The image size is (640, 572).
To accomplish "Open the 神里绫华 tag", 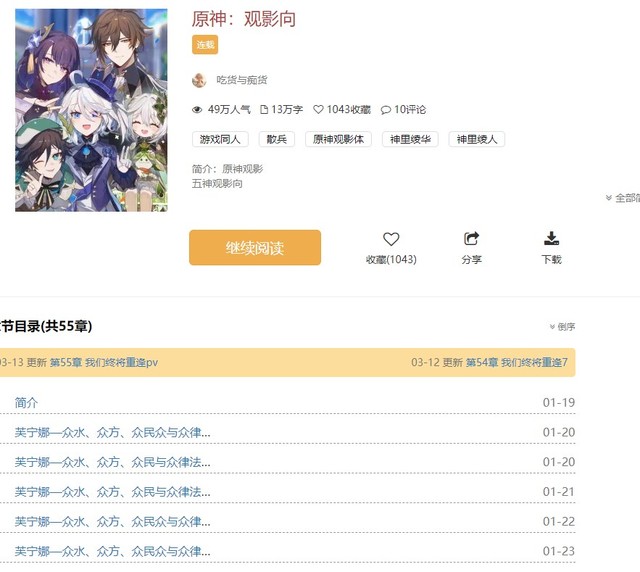I will click(x=410, y=139).
